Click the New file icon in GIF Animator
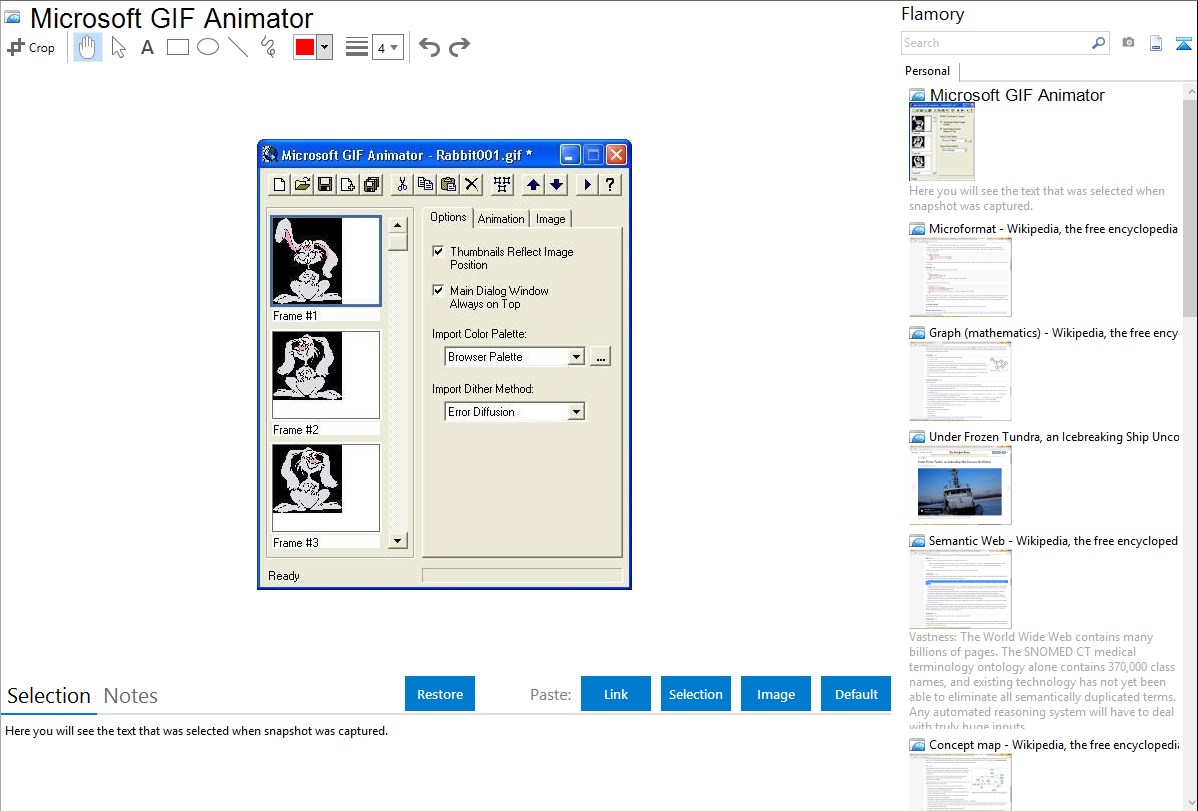1198x811 pixels. pyautogui.click(x=280, y=184)
